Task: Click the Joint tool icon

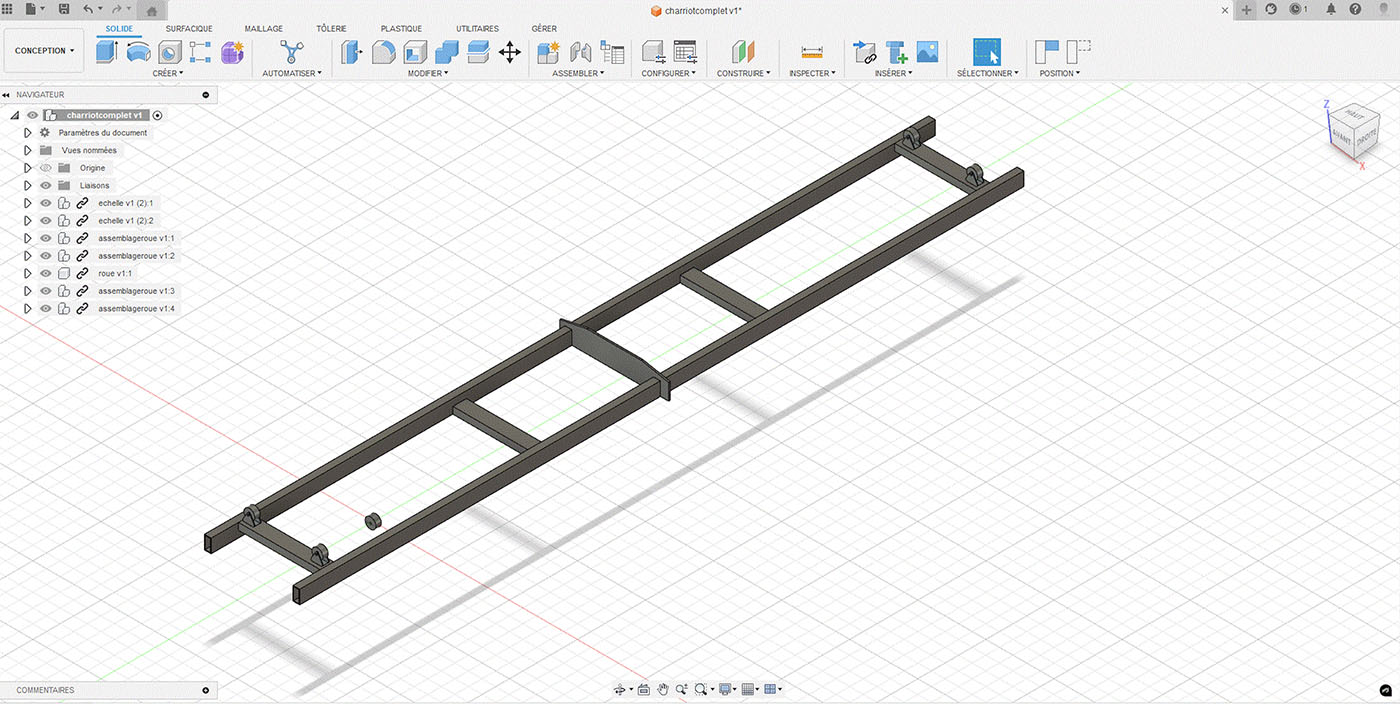Action: [580, 52]
